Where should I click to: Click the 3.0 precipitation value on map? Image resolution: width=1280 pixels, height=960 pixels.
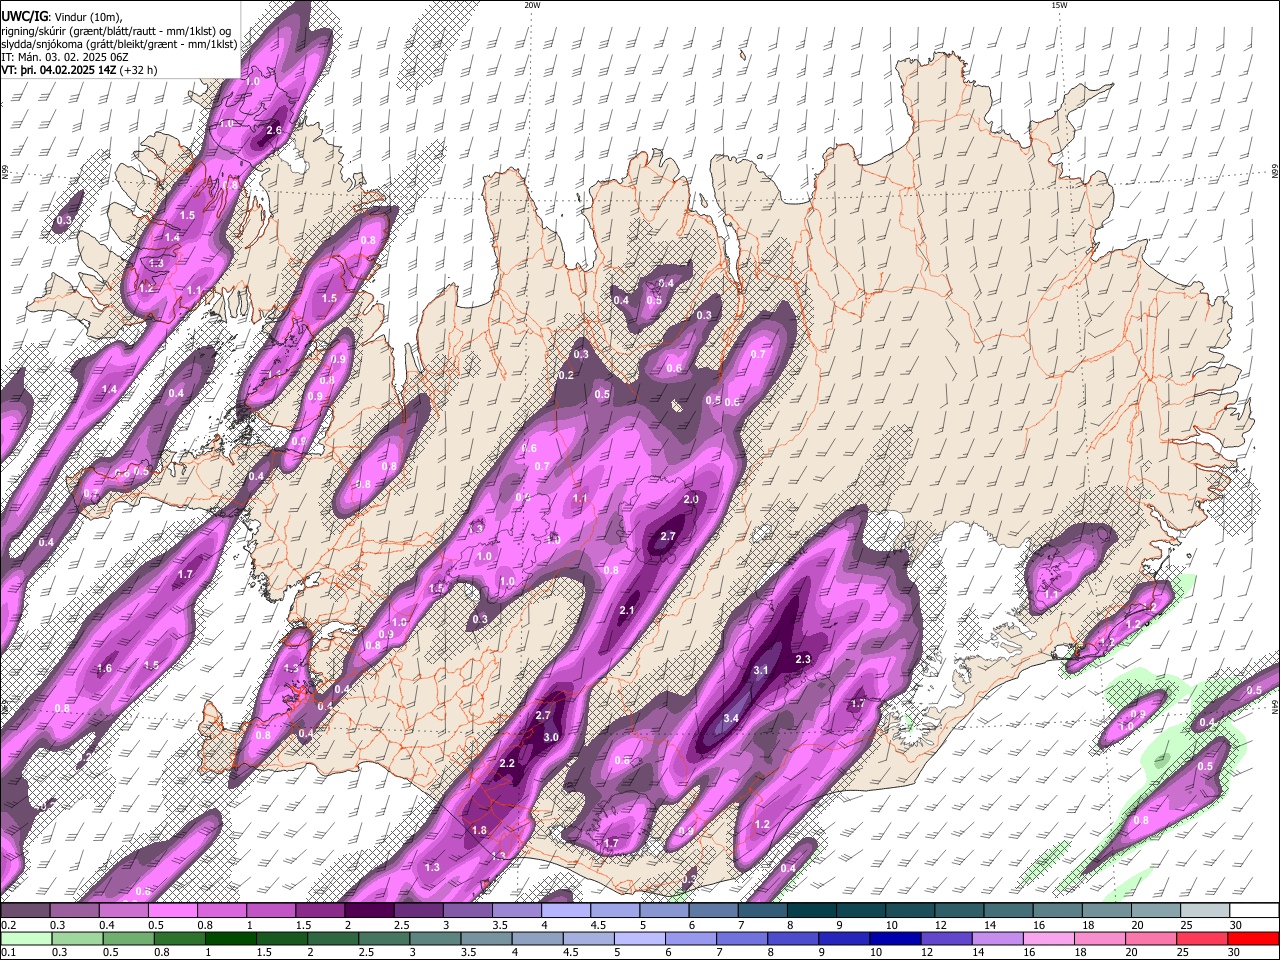click(551, 737)
